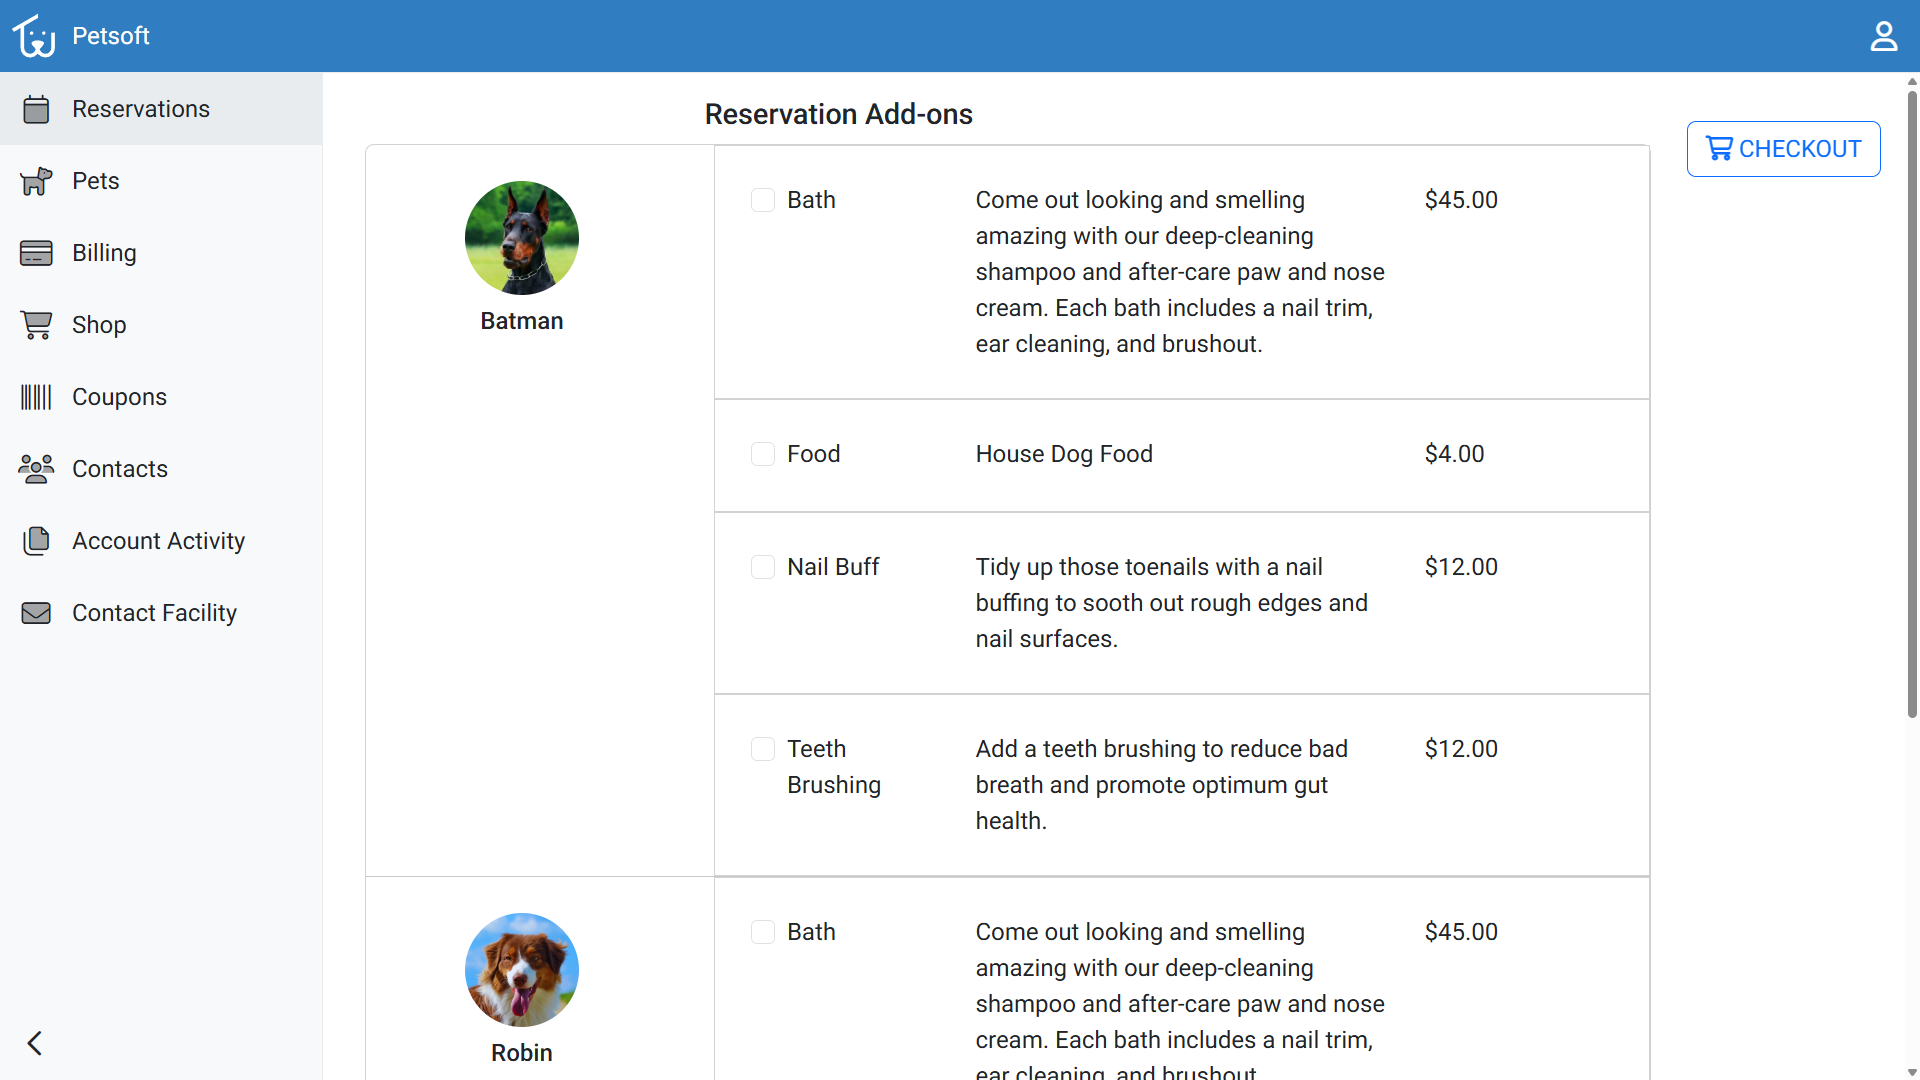This screenshot has width=1920, height=1080.
Task: Click the Pets dog icon
Action: coord(36,181)
